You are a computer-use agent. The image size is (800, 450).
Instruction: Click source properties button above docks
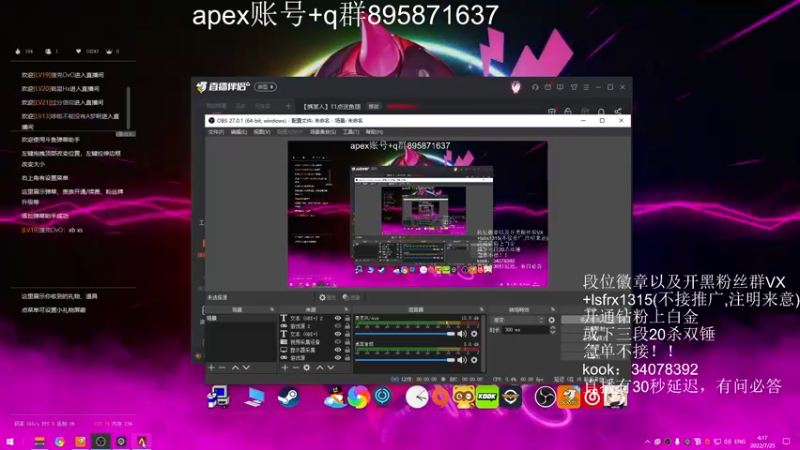327,297
